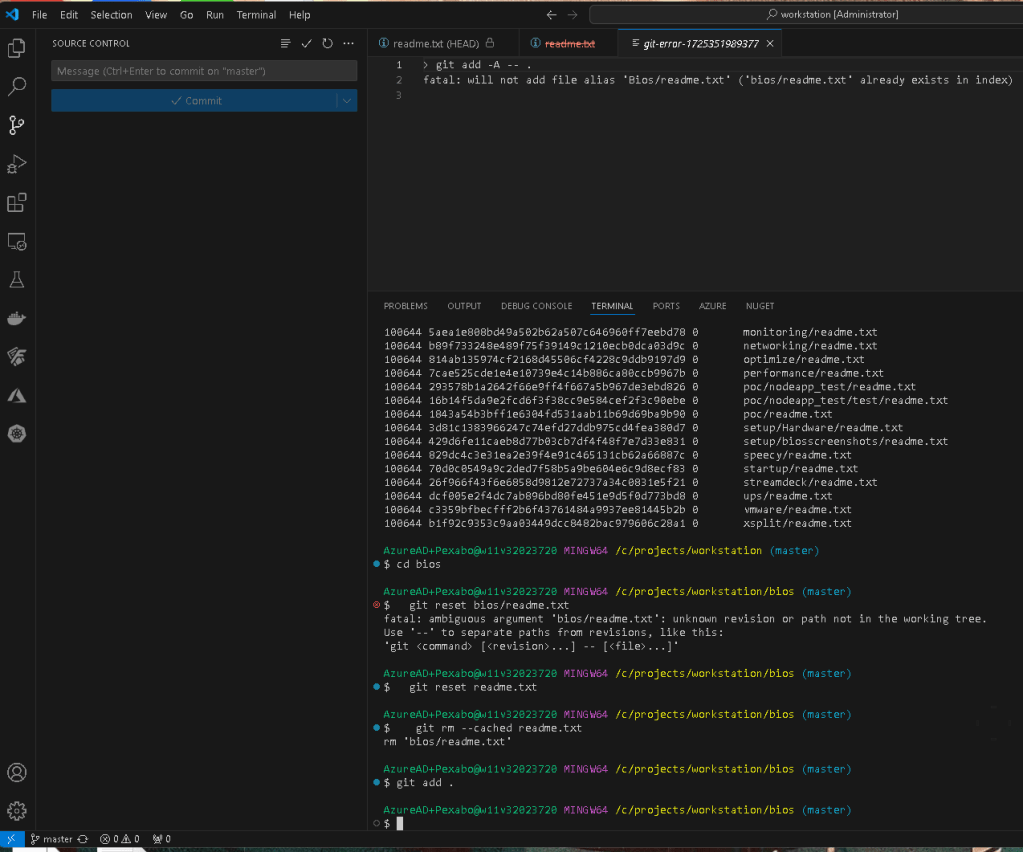Click 'setup/Hardware/readme.txt' terminal entry

(823, 427)
